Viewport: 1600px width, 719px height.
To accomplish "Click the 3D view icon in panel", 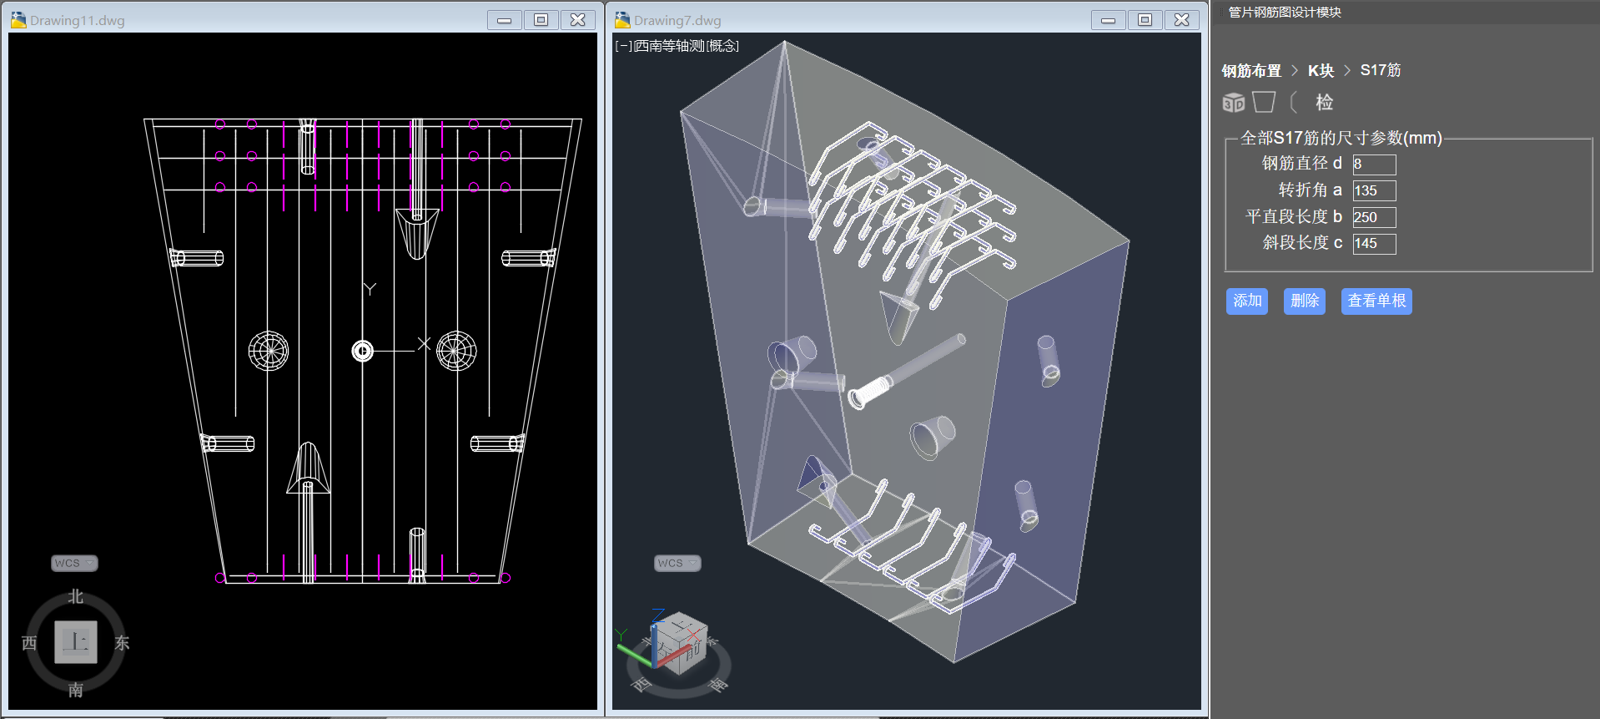I will (x=1233, y=103).
